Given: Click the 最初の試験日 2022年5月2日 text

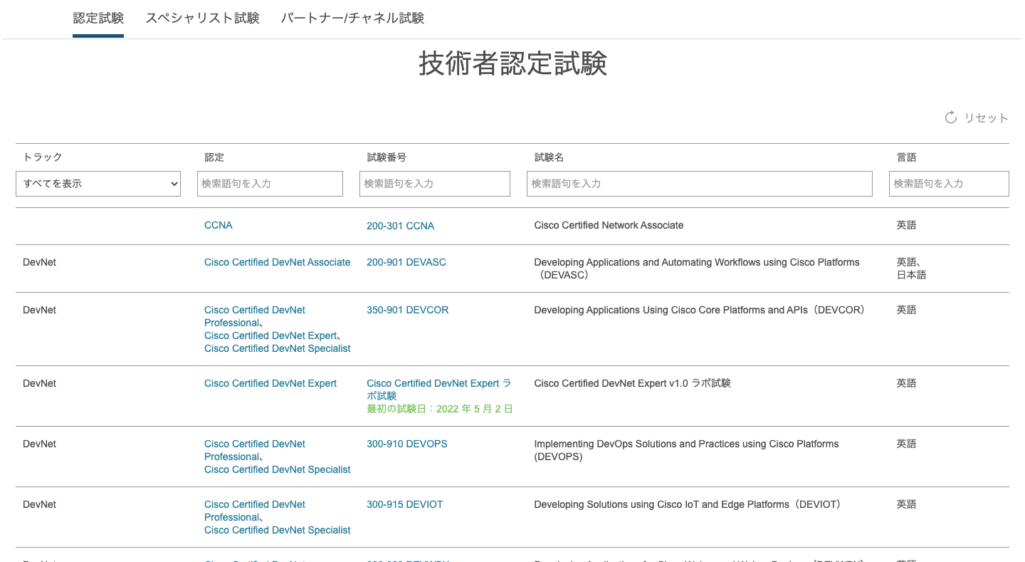Looking at the screenshot, I should click(x=439, y=408).
